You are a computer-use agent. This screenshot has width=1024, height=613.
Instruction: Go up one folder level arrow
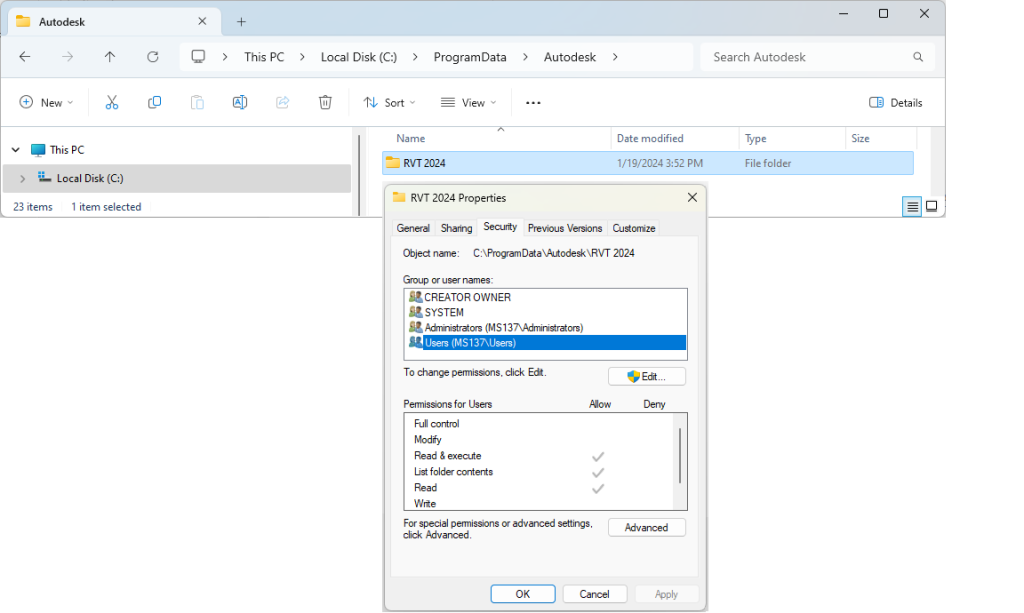tap(110, 57)
